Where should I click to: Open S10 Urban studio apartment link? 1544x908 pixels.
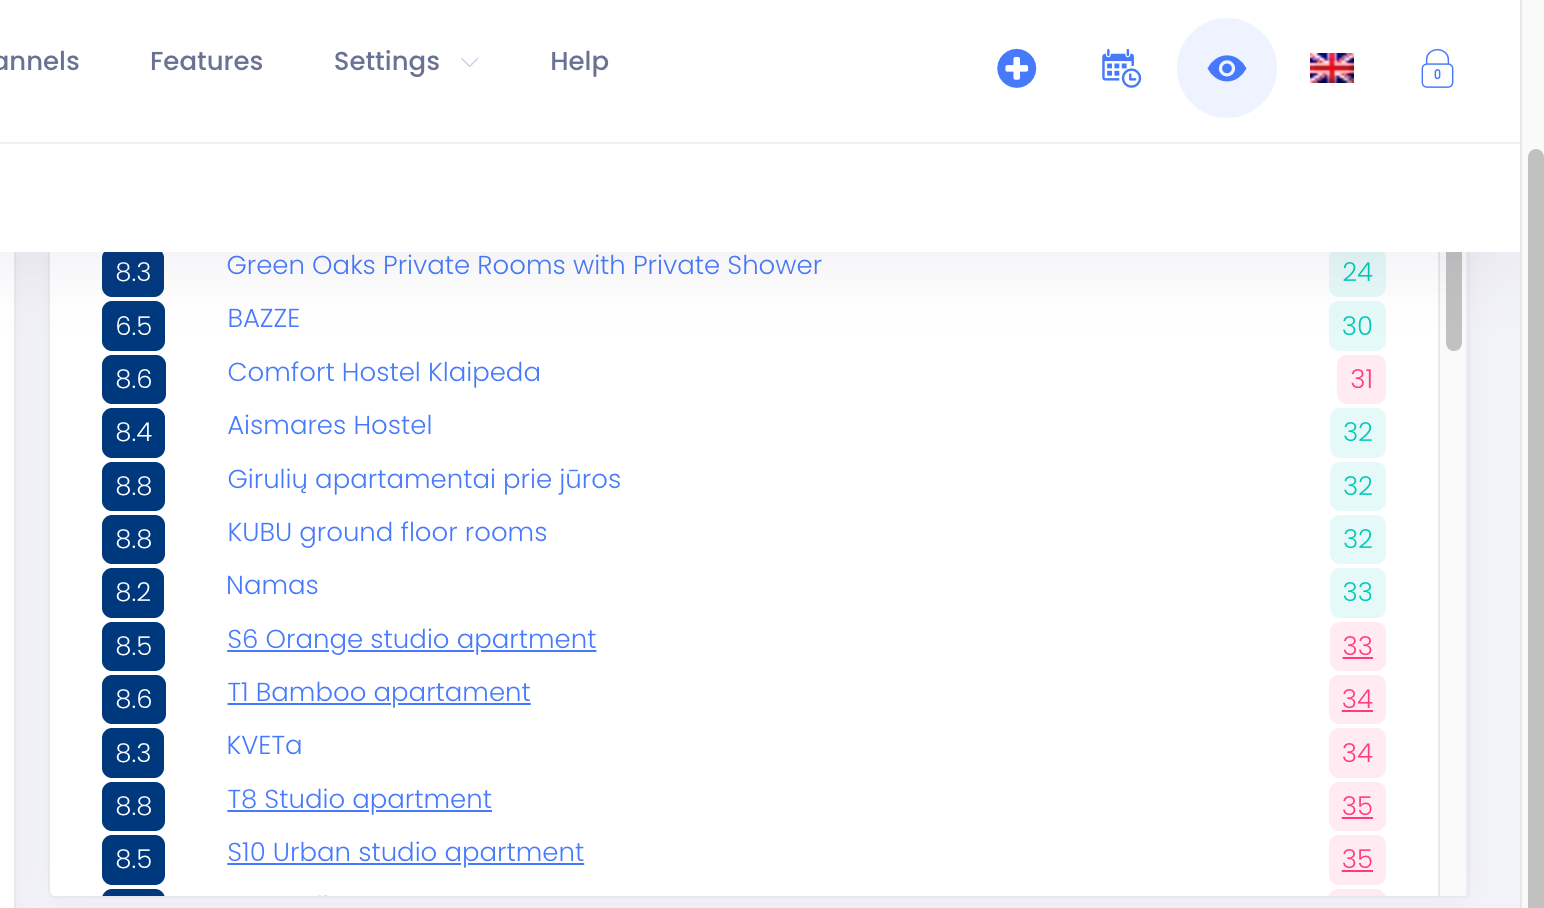tap(405, 852)
